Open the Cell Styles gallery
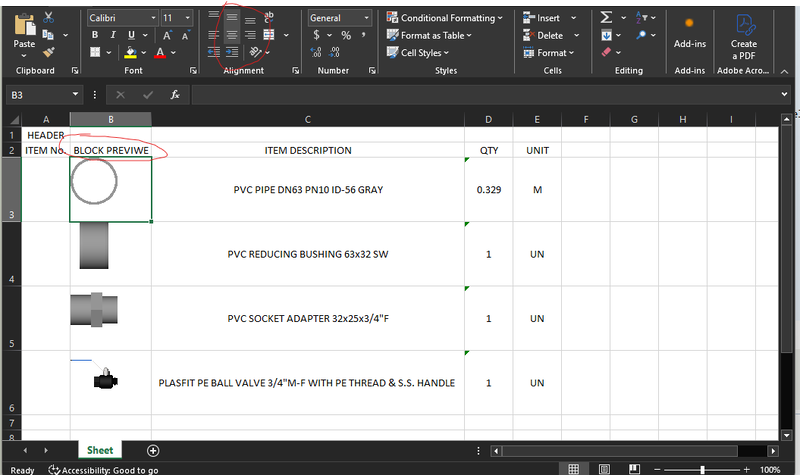Image resolution: width=800 pixels, height=475 pixels. [422, 53]
